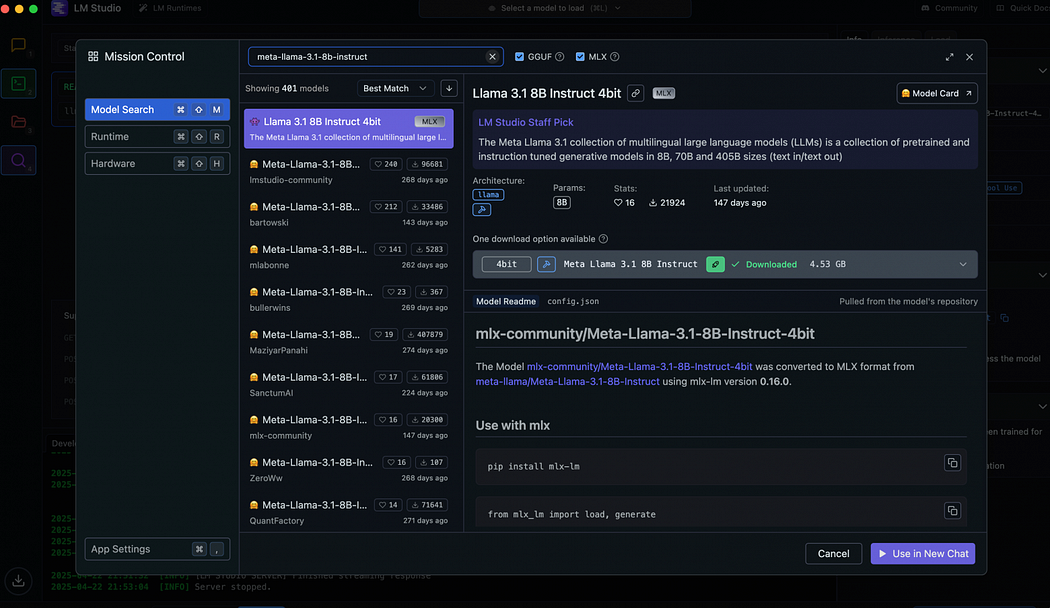The width and height of the screenshot is (1050, 608).
Task: Click the llama architecture tag
Action: [x=488, y=195]
